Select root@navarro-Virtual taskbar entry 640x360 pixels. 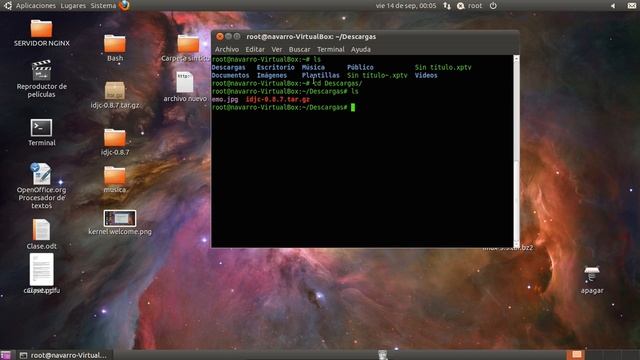[x=63, y=355]
